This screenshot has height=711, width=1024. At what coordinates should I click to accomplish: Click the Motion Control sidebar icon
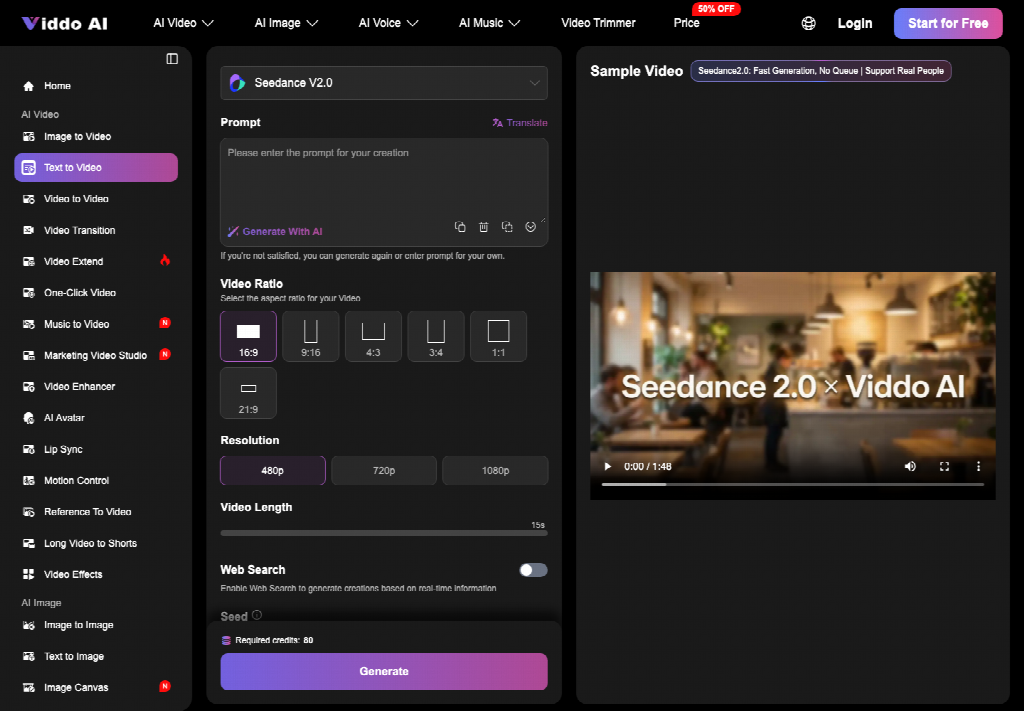[29, 481]
